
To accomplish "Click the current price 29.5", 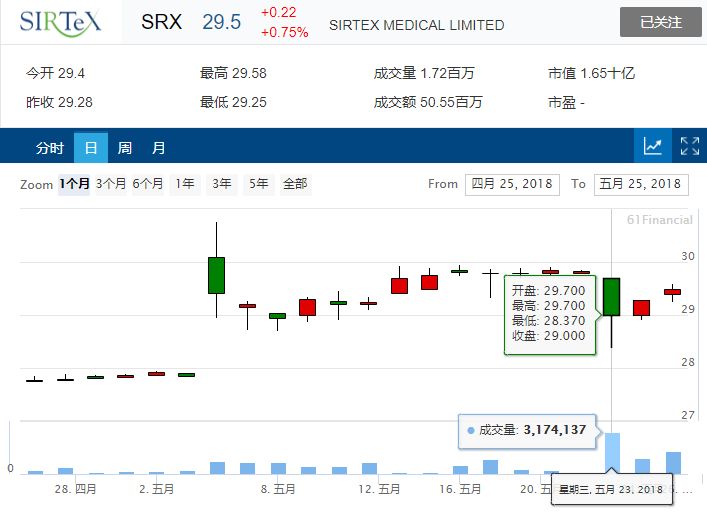I will pyautogui.click(x=221, y=22).
